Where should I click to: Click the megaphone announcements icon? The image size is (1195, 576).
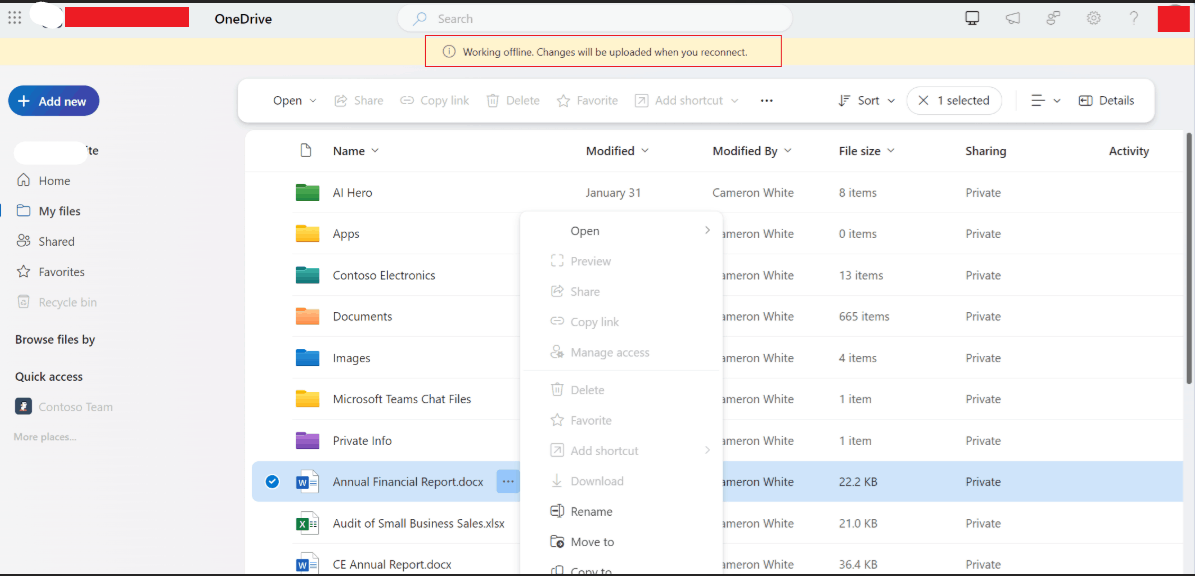click(x=1013, y=18)
